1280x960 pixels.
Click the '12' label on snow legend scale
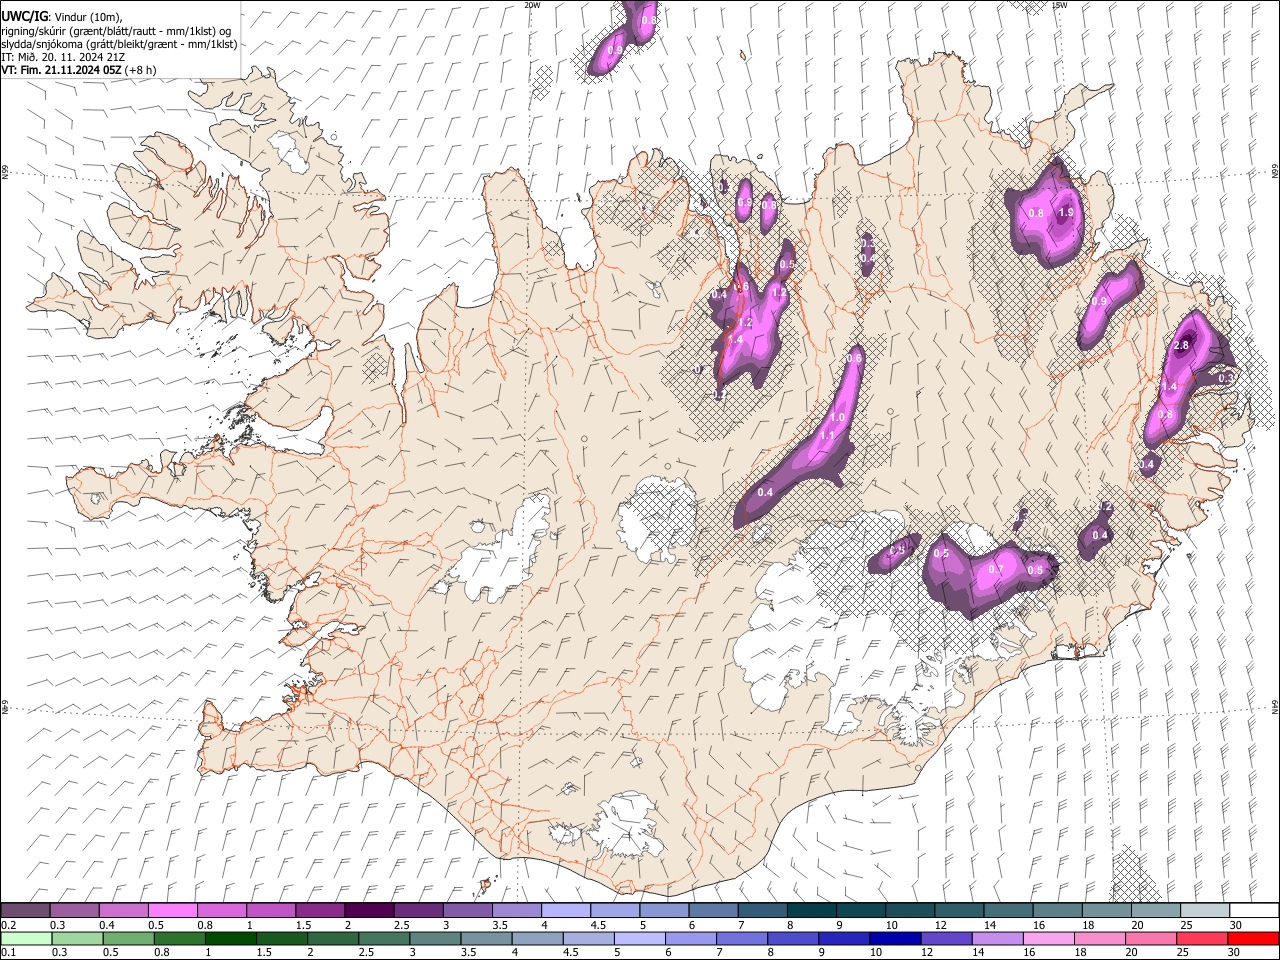pyautogui.click(x=941, y=925)
